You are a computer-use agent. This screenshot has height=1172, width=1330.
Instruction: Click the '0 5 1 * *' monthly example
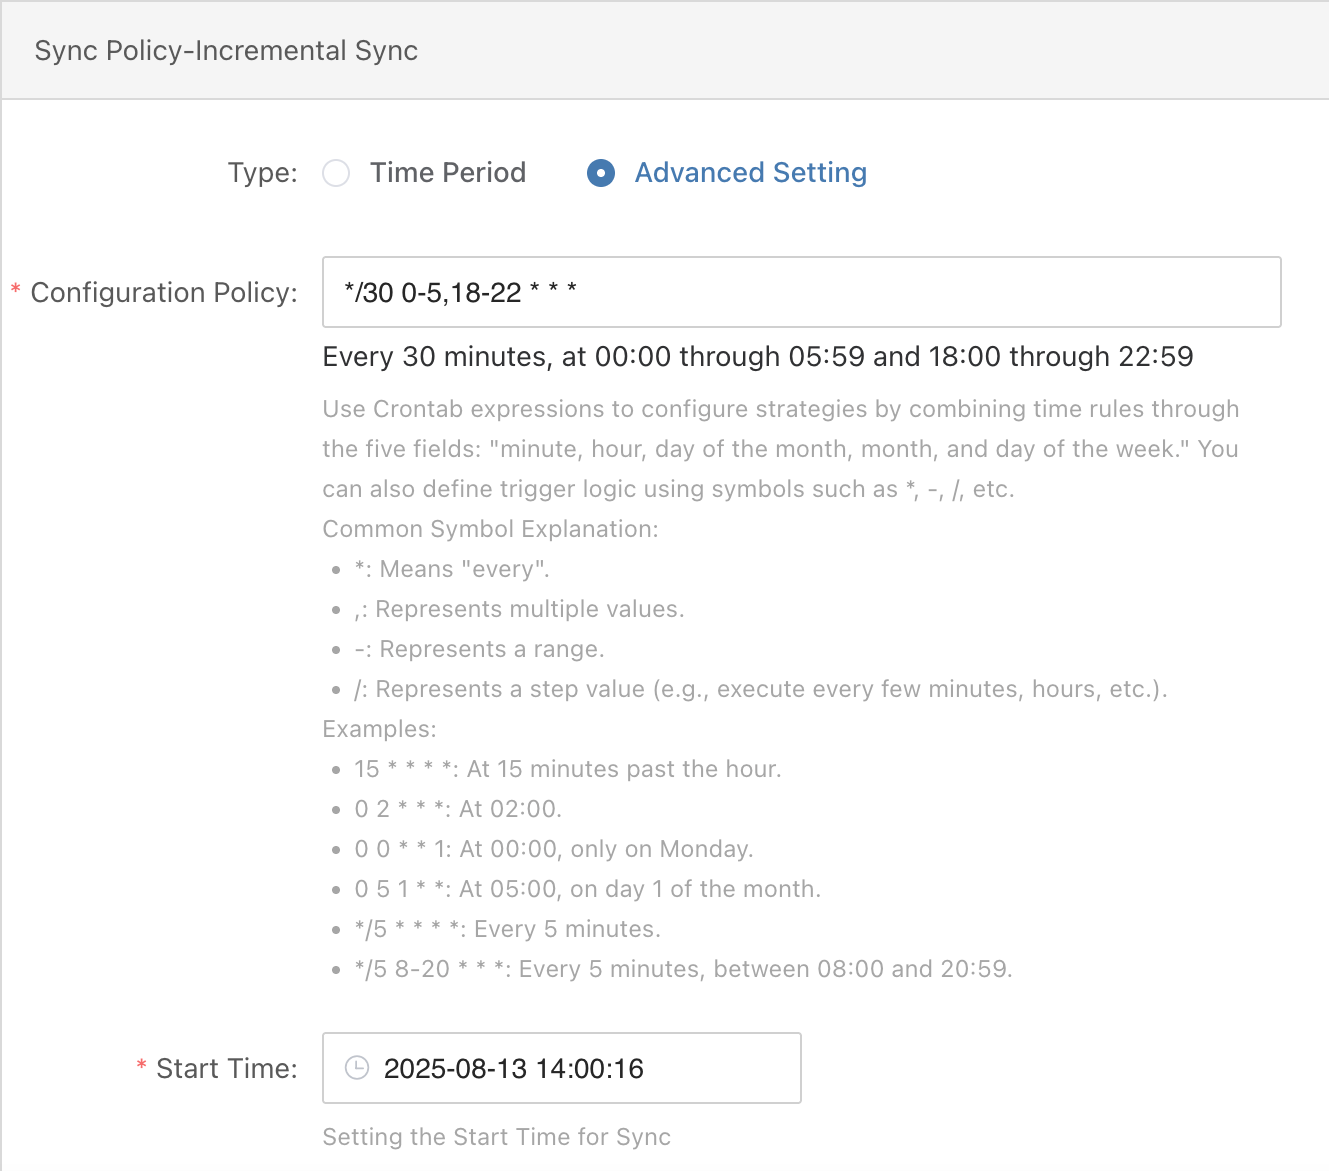(587, 889)
